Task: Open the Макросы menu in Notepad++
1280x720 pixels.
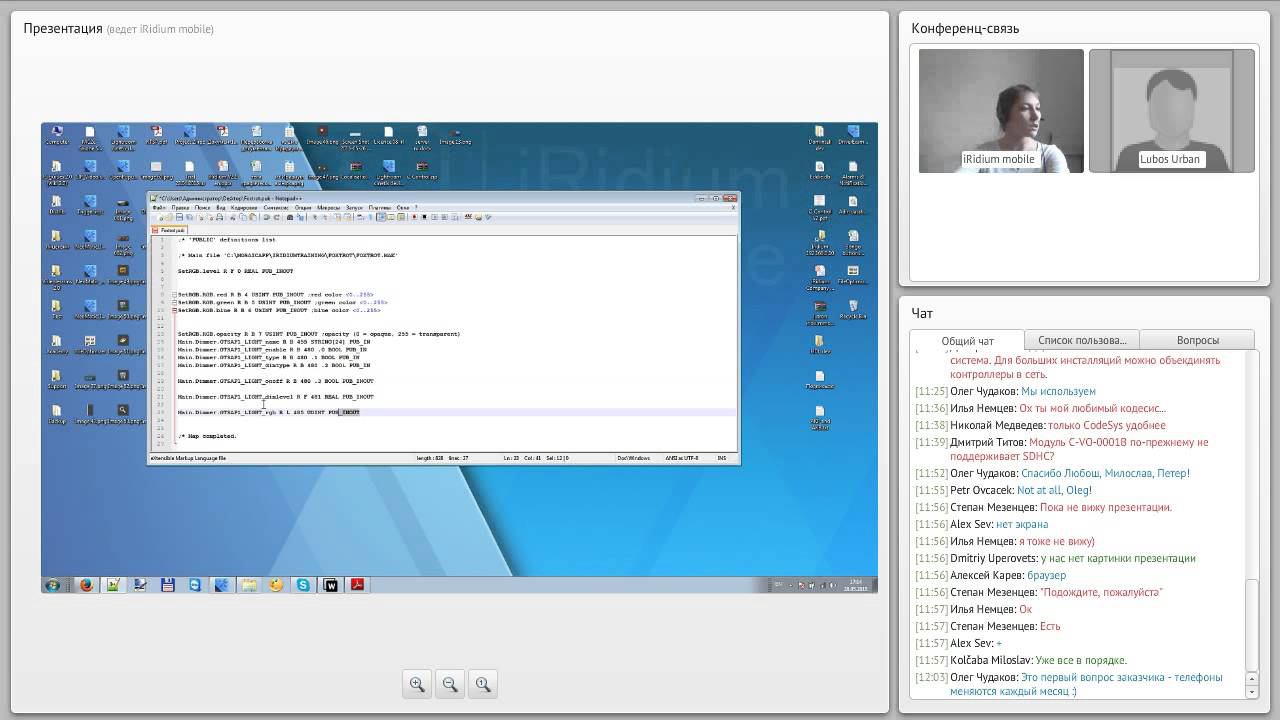Action: [x=329, y=208]
